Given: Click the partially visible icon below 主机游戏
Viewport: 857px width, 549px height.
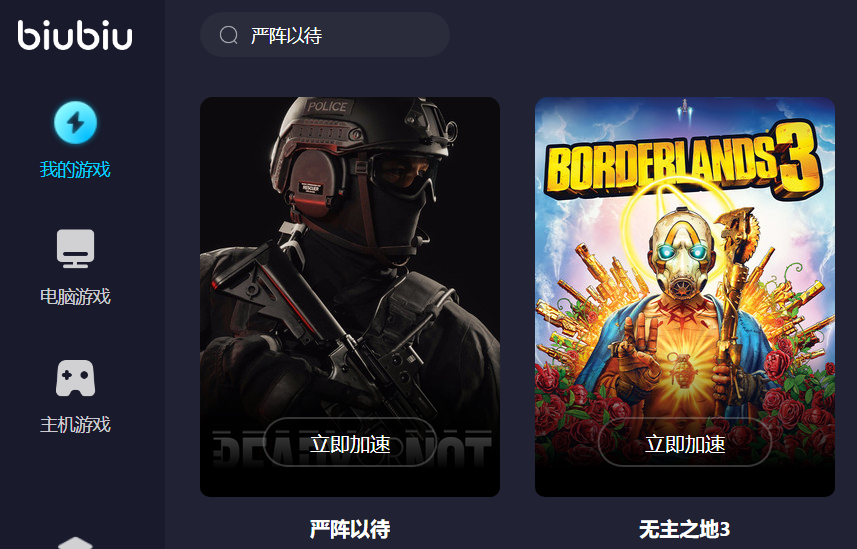Looking at the screenshot, I should (75, 543).
